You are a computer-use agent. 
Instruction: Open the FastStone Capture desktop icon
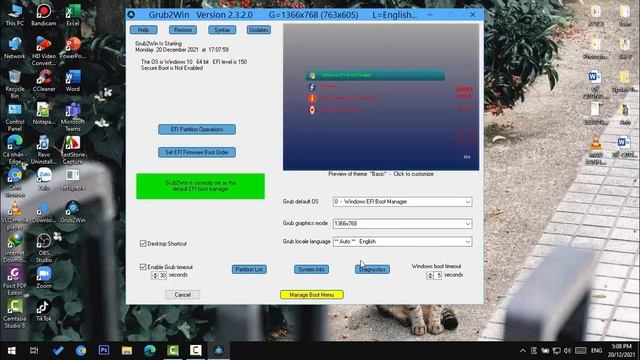73,149
